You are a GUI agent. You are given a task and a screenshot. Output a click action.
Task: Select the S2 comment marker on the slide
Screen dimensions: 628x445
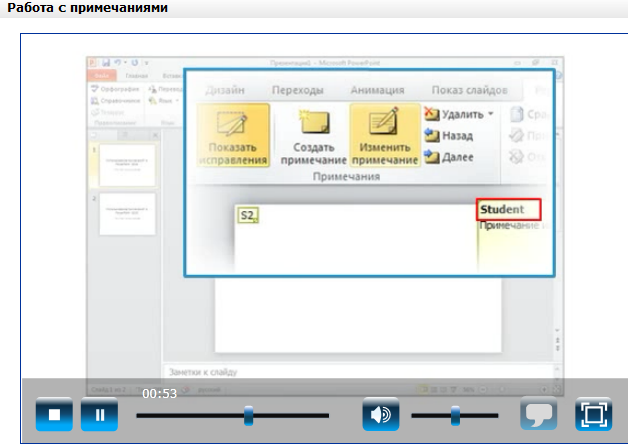point(248,215)
